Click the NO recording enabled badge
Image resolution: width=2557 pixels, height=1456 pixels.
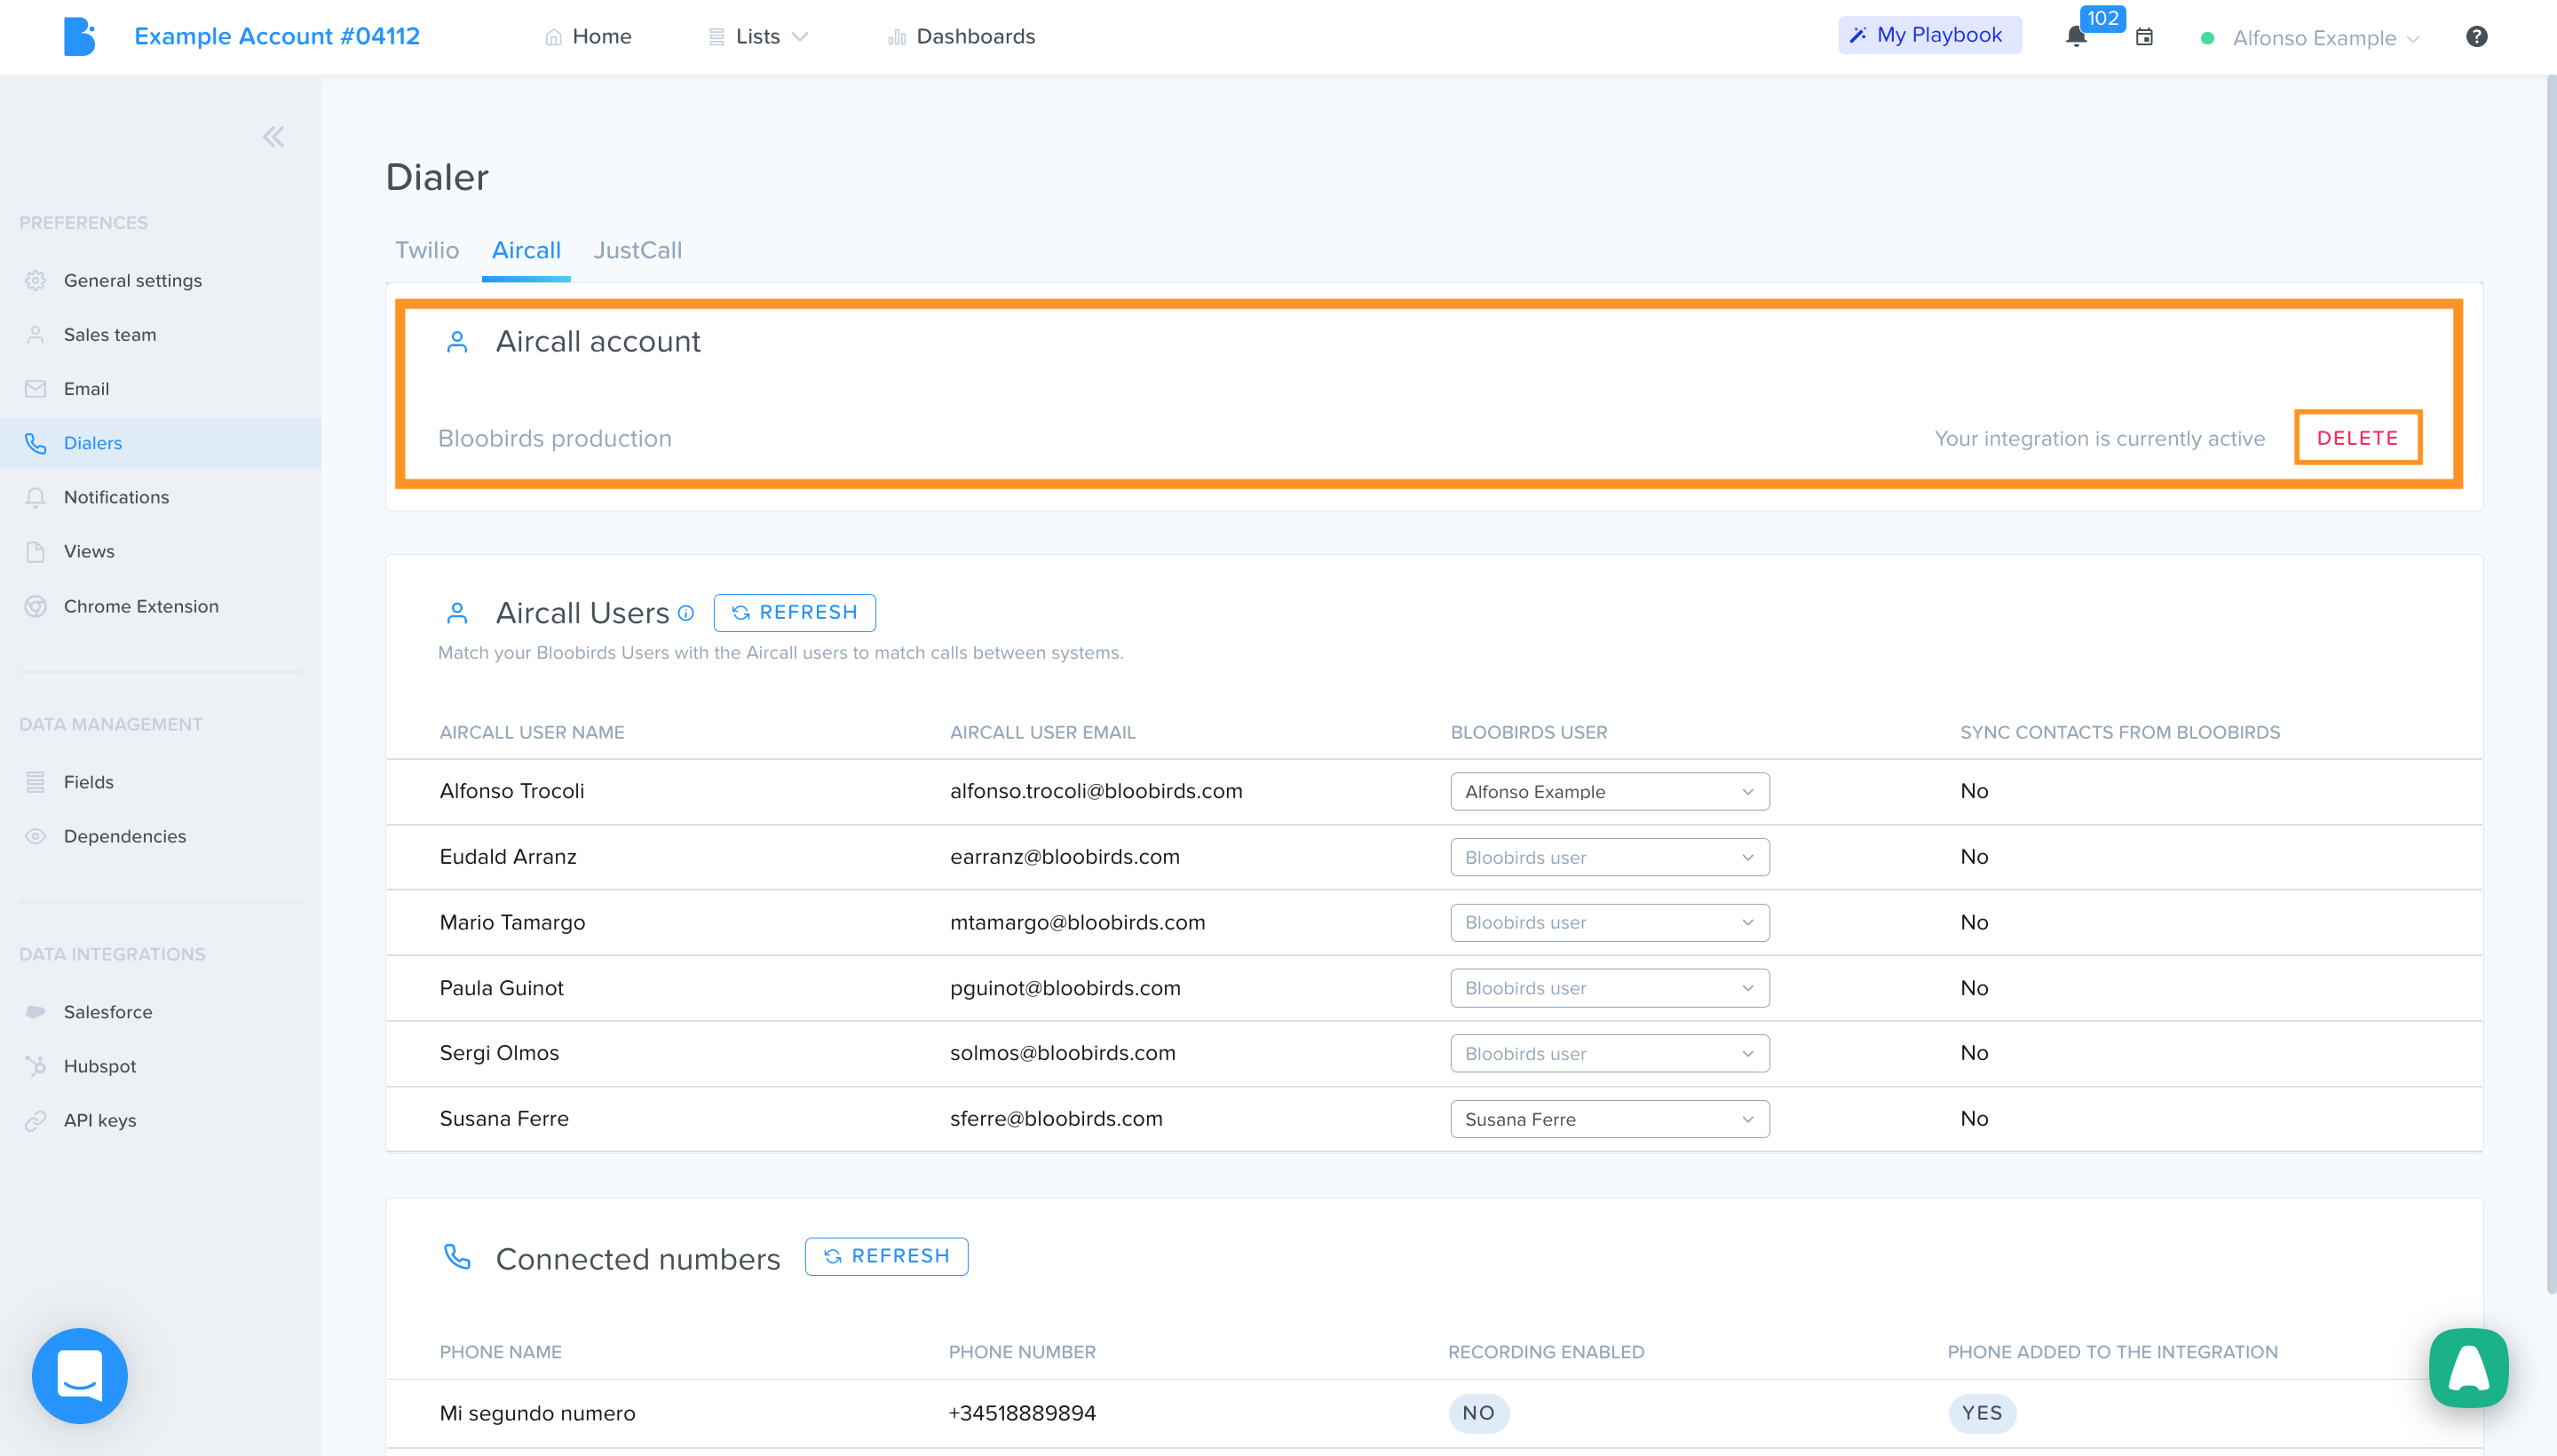[1478, 1413]
